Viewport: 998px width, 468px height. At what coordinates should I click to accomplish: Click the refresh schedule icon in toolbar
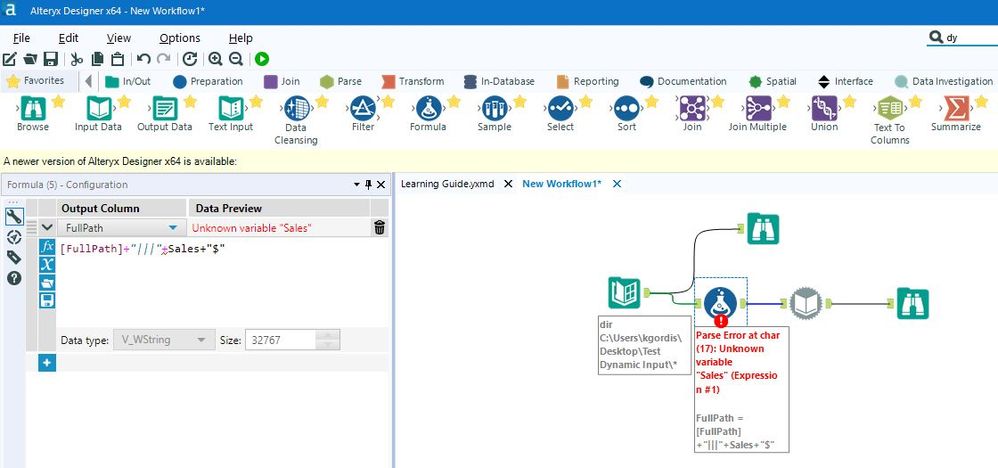click(190, 59)
